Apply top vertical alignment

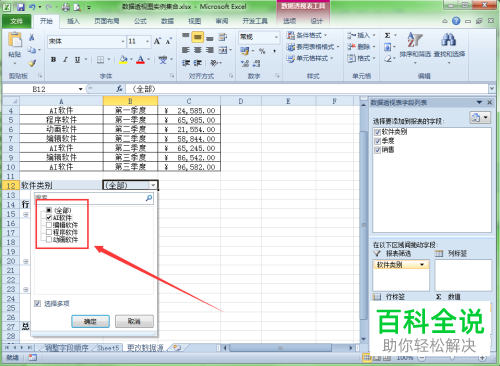tap(186, 37)
